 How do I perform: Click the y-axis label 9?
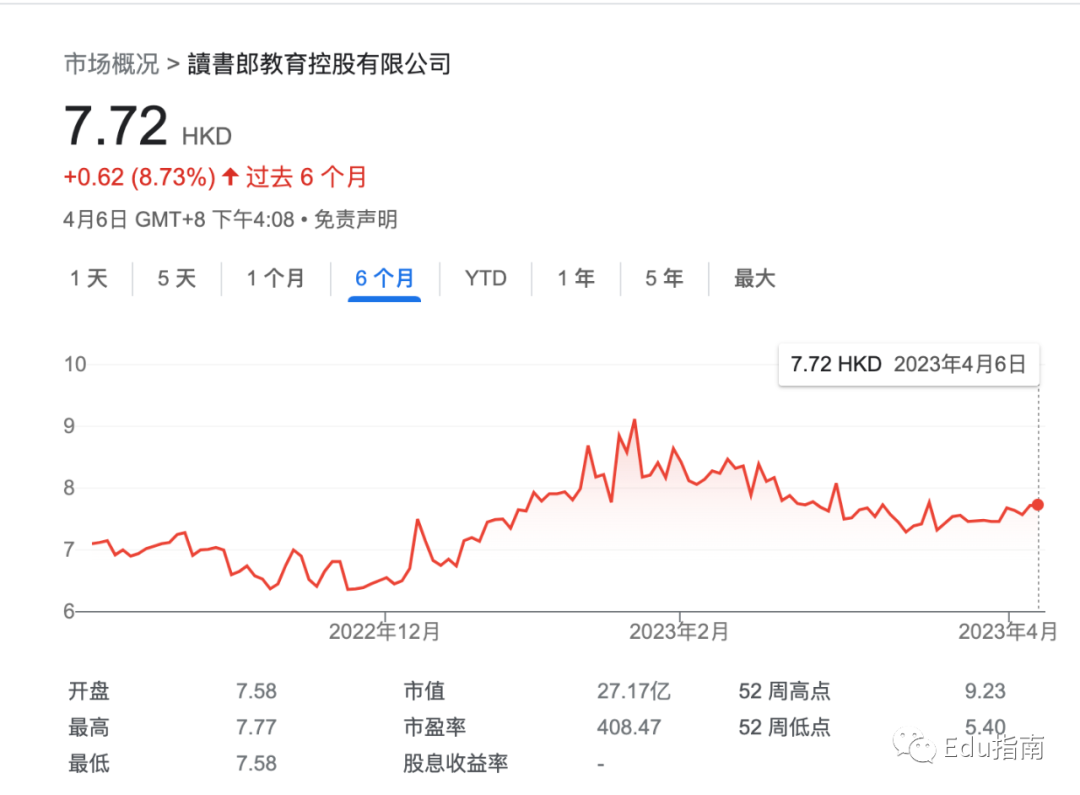click(x=69, y=426)
